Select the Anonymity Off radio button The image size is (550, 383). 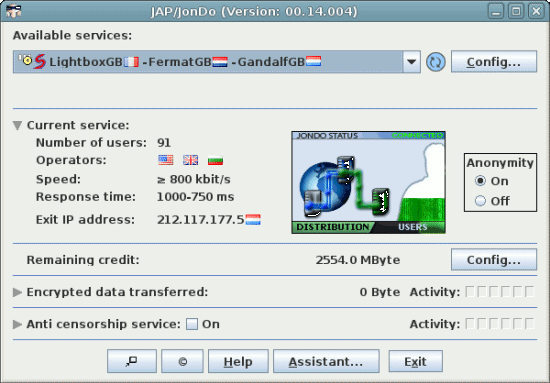click(x=480, y=201)
